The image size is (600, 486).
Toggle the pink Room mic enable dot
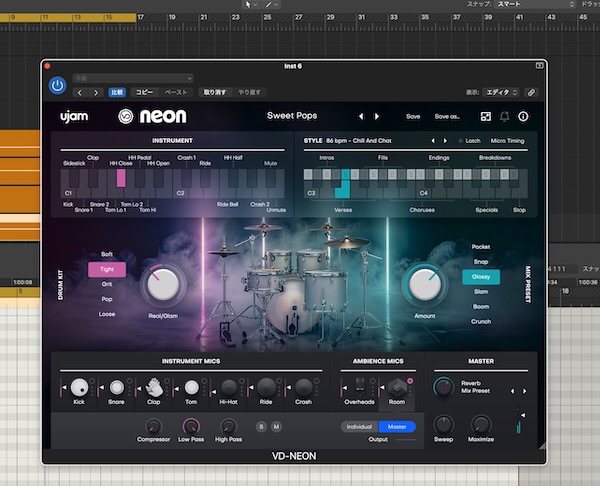410,381
